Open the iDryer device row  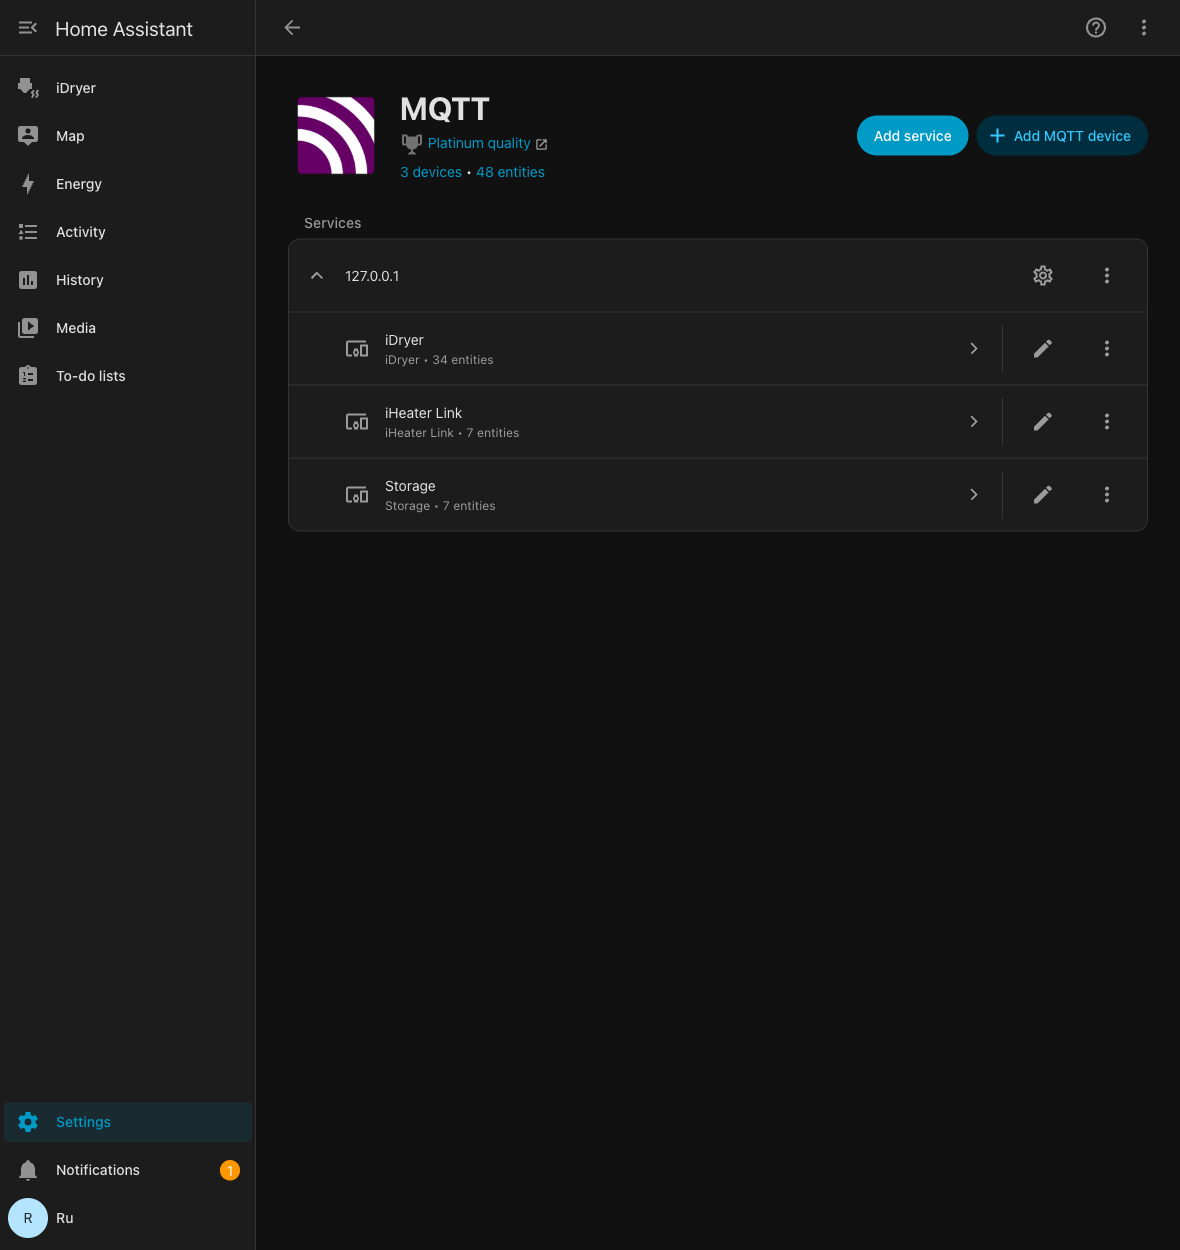click(645, 349)
